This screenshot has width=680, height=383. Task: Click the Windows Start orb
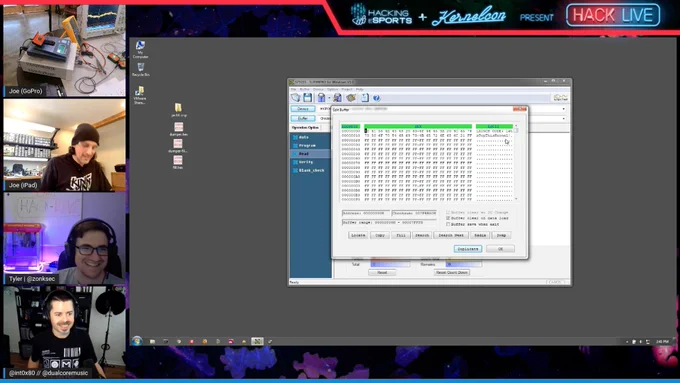click(x=137, y=341)
